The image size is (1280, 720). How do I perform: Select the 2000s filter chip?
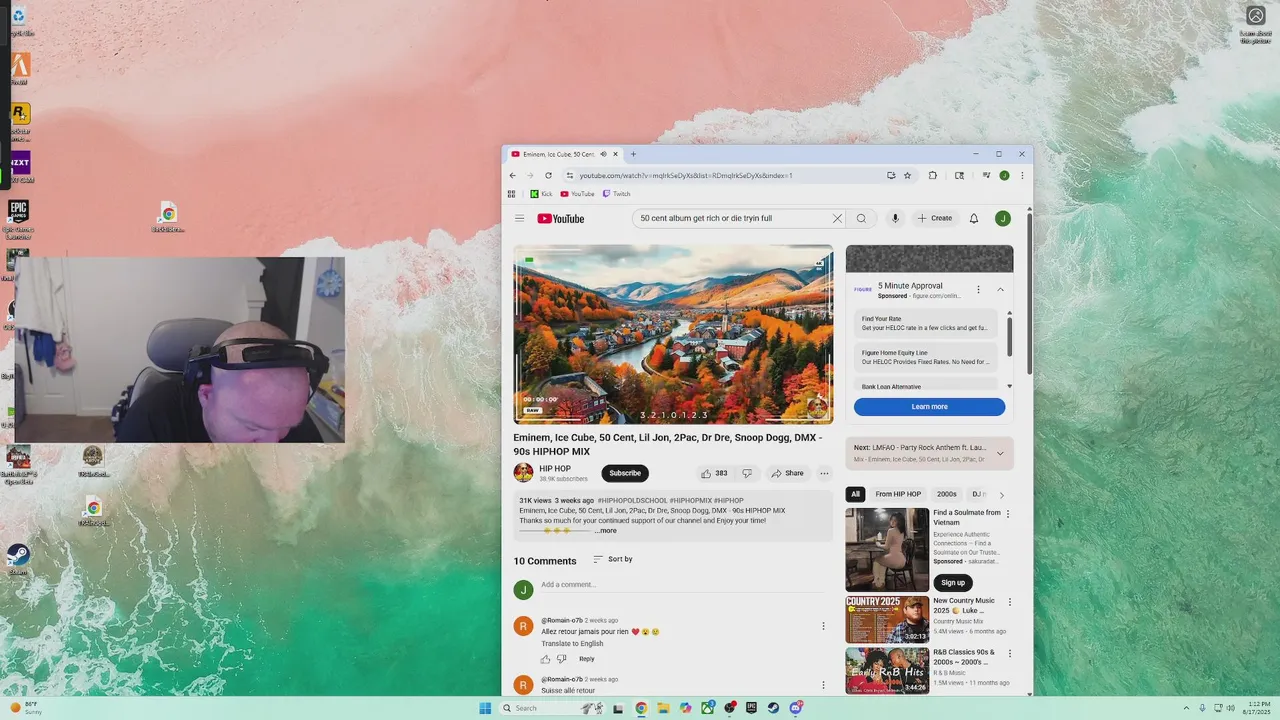pyautogui.click(x=947, y=494)
